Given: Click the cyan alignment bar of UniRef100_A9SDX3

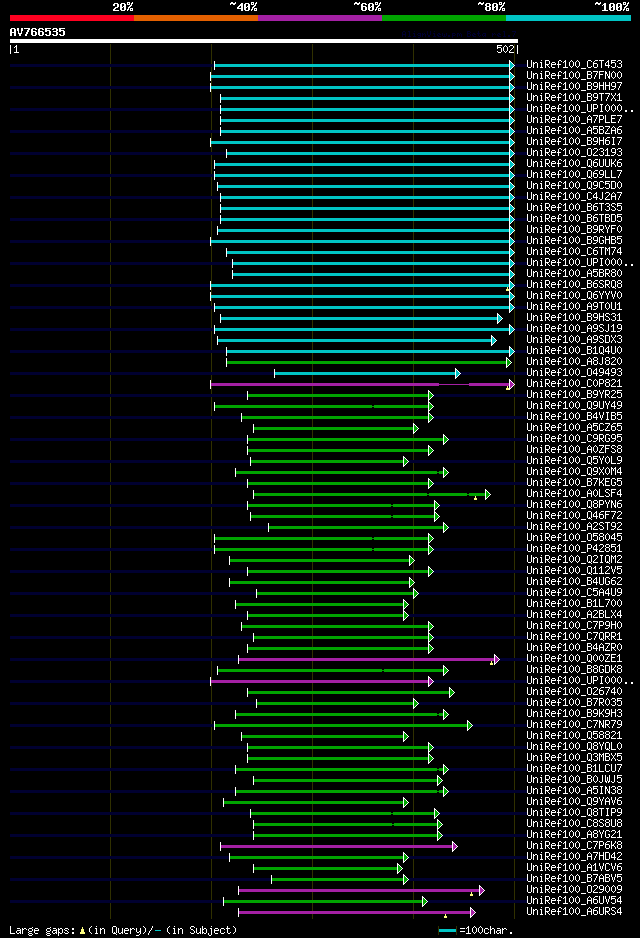Looking at the screenshot, I should click(355, 341).
